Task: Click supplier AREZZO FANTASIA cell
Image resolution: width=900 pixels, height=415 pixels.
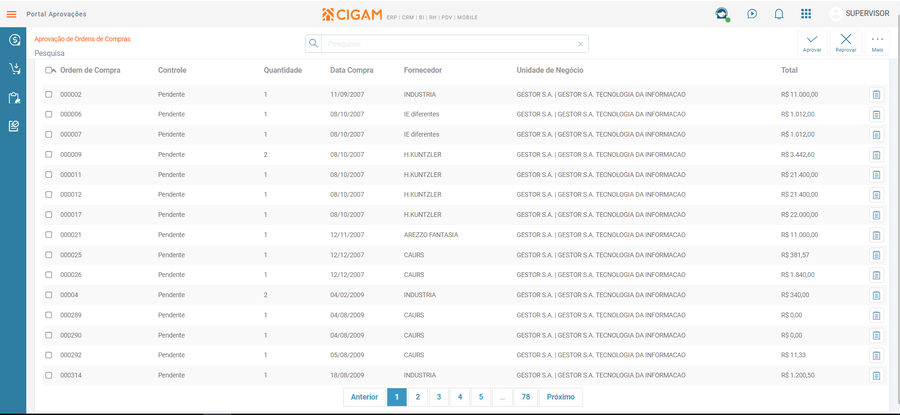Action: (430, 235)
